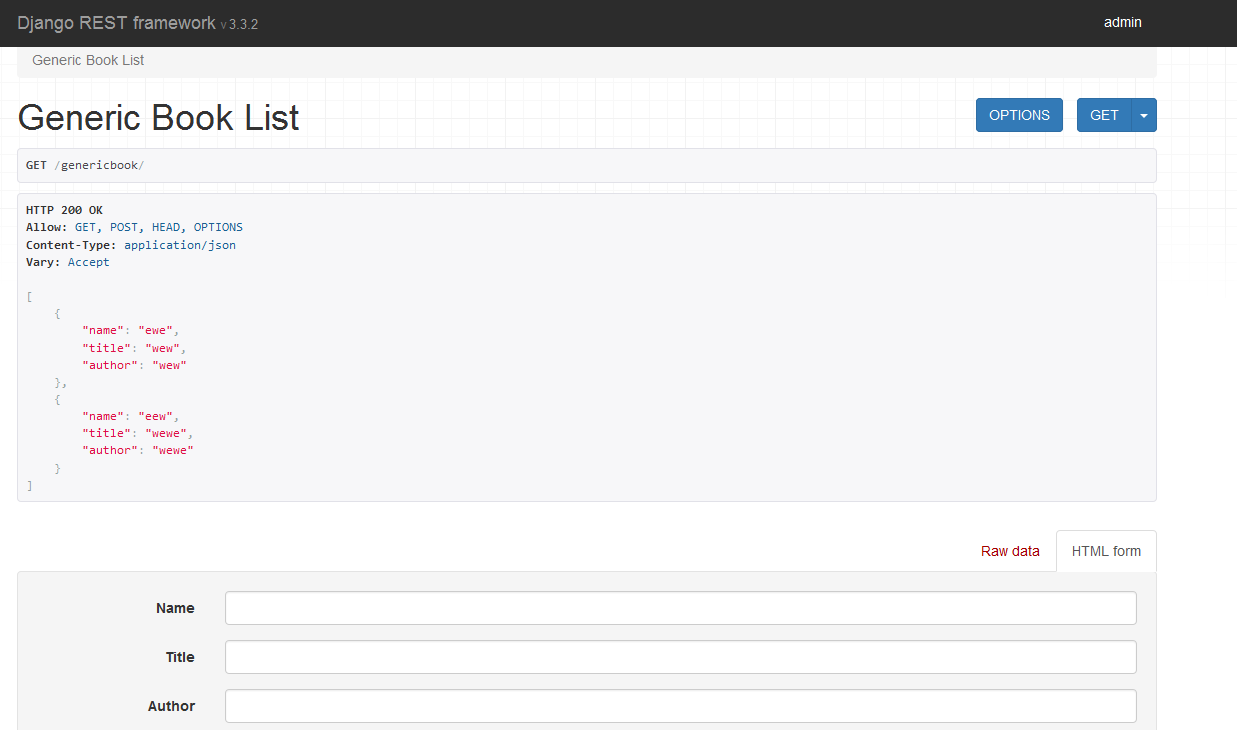Switch to the Raw data tab

click(x=1010, y=551)
